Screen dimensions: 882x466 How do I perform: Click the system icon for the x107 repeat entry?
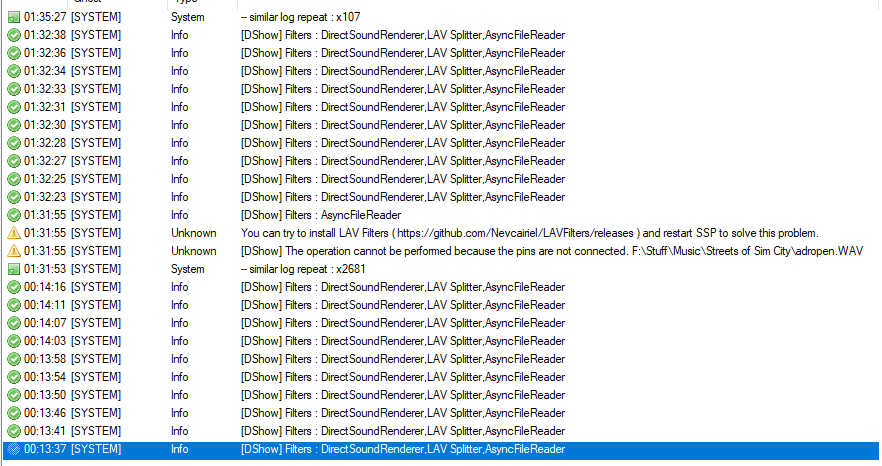pos(14,17)
